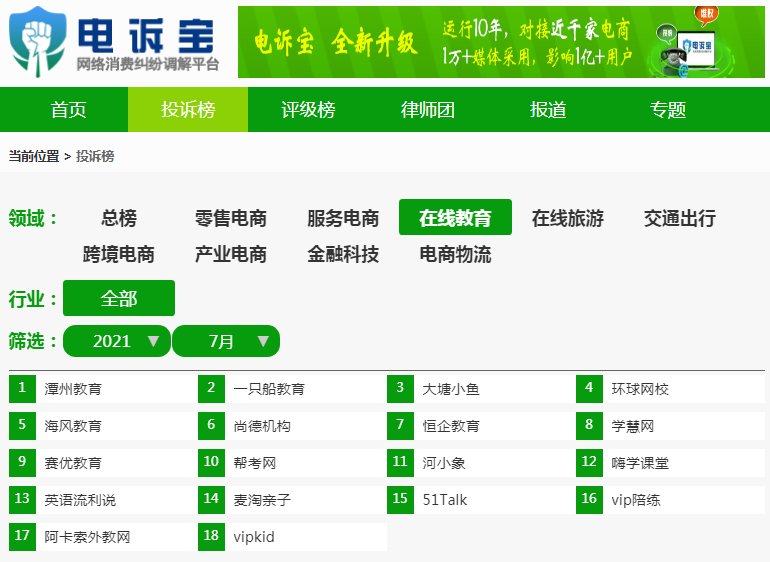Choose the 产业电商 domain
770x562 pixels.
(x=231, y=254)
